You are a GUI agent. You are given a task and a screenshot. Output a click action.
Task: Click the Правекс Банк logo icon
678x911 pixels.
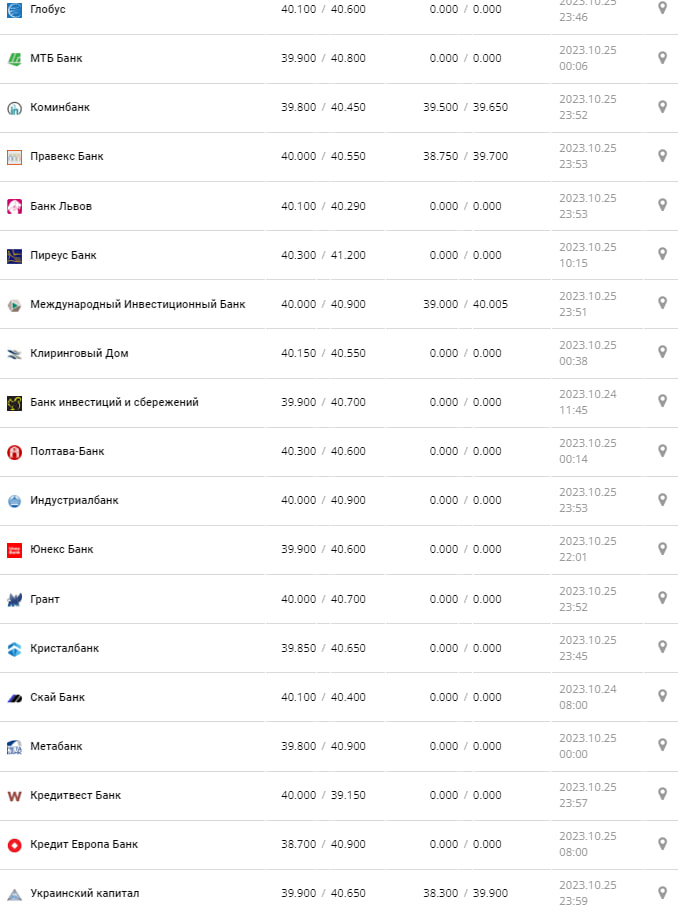click(14, 157)
